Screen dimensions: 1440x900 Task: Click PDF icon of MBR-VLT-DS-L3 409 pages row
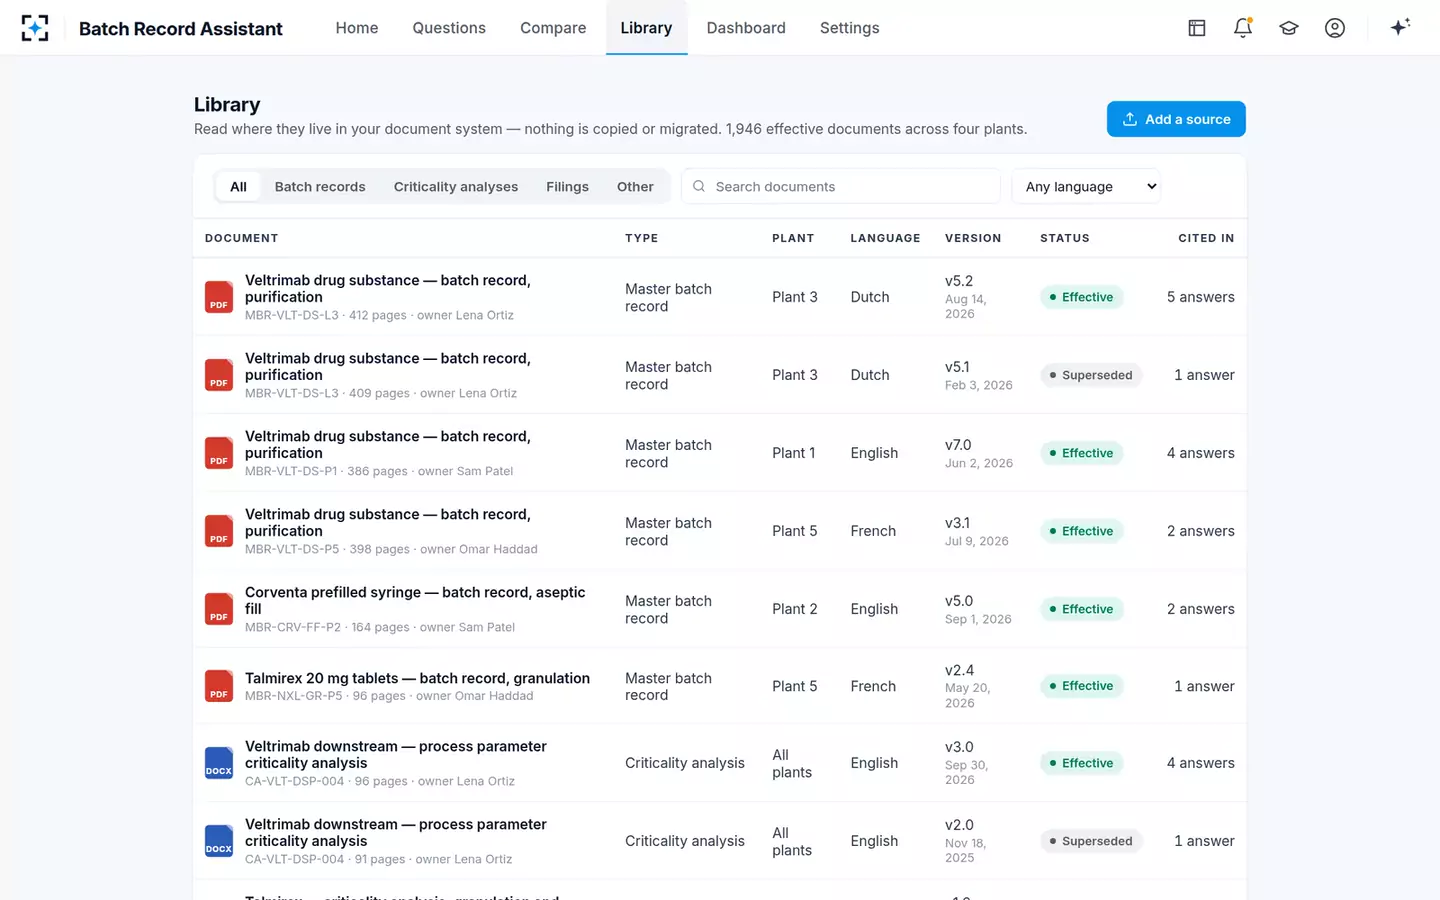(x=219, y=375)
